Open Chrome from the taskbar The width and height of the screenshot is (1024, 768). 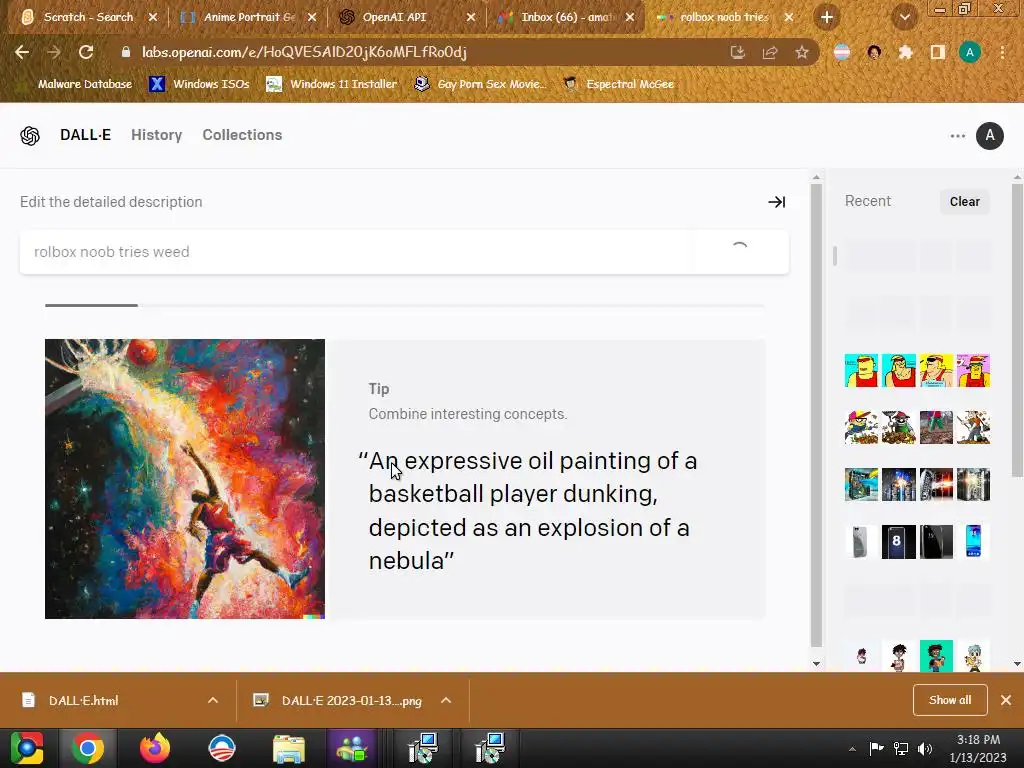[x=88, y=748]
